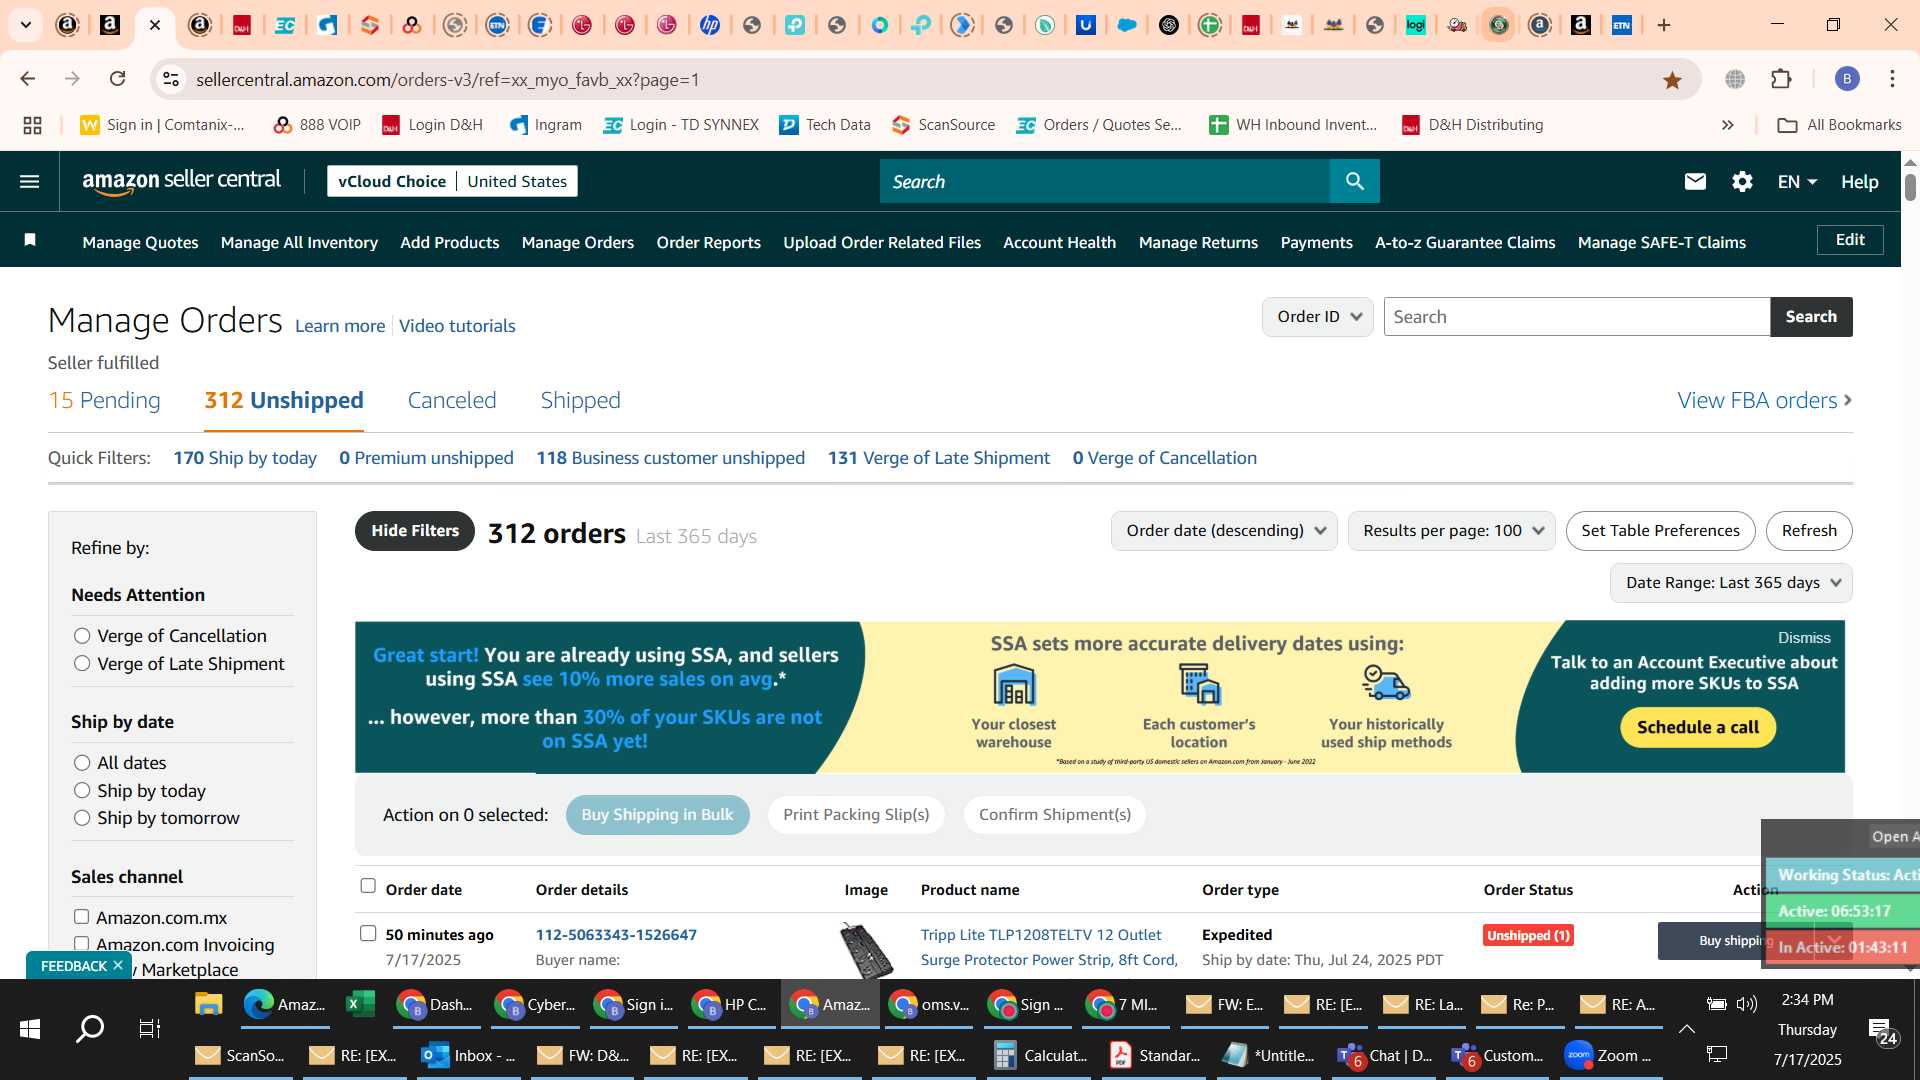Click the Amazon Seller Central logo
Screen dimensions: 1920x1080
(x=181, y=181)
